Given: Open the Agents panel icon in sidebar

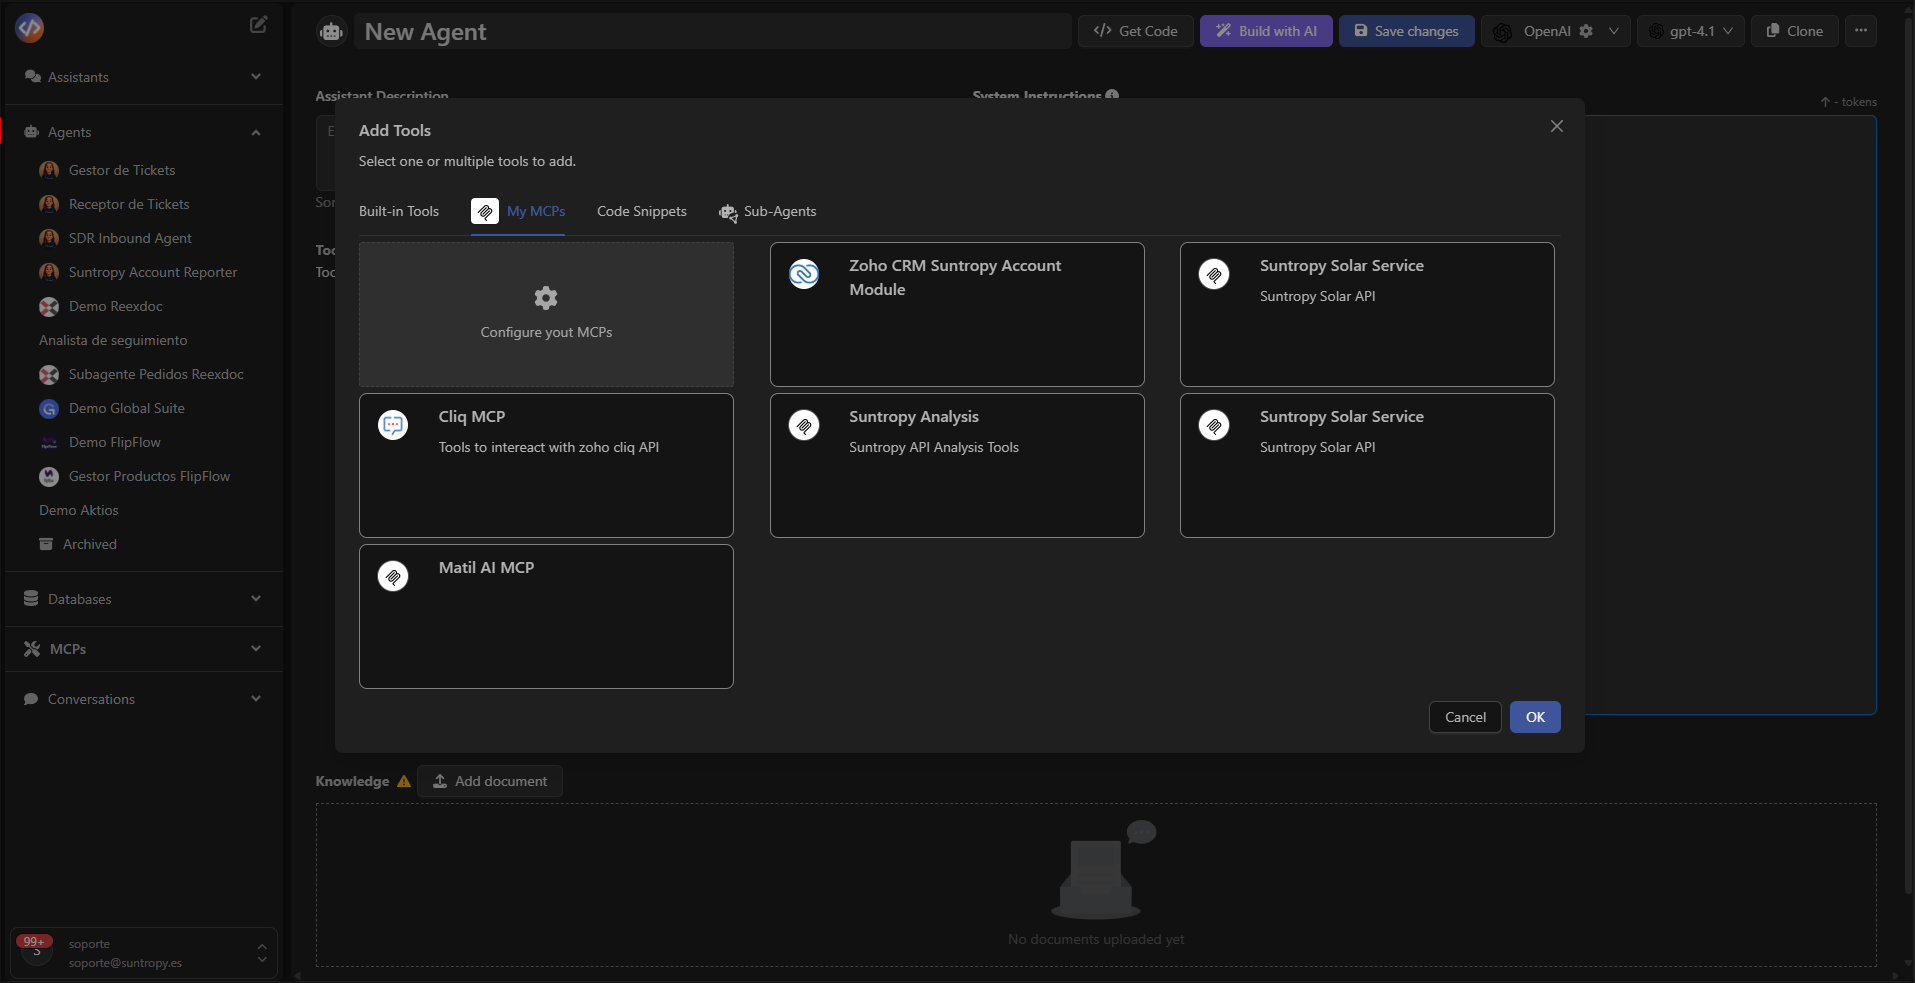Looking at the screenshot, I should coord(32,131).
